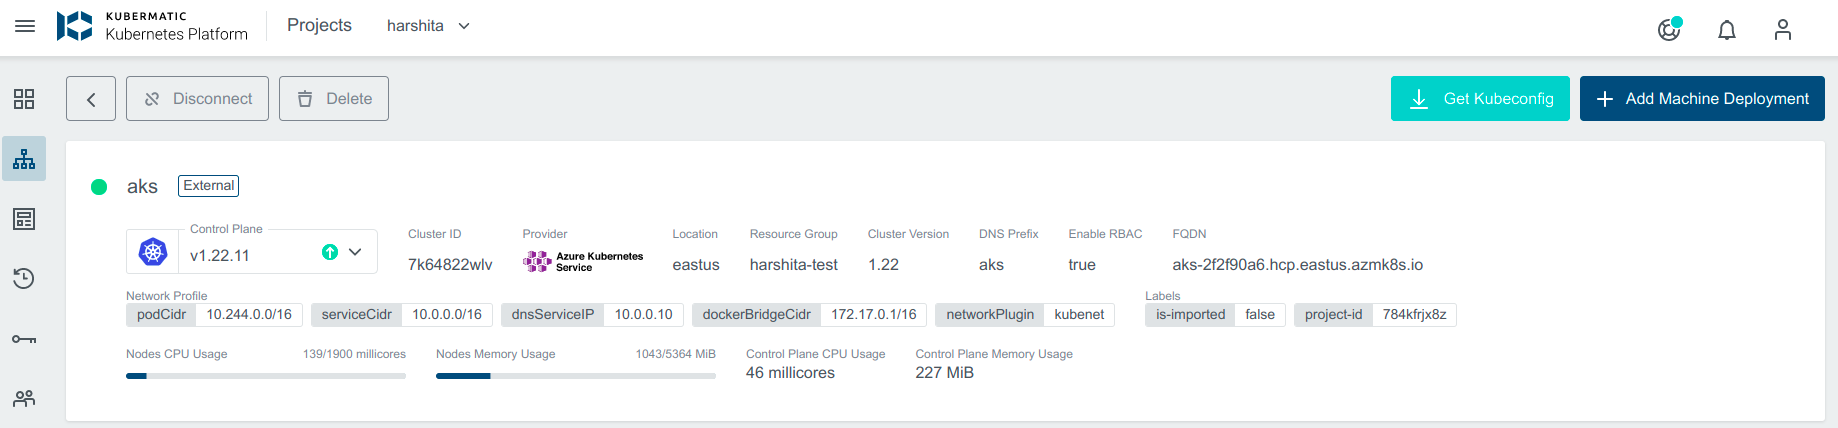Delete the aks cluster
The width and height of the screenshot is (1838, 428).
pos(334,99)
